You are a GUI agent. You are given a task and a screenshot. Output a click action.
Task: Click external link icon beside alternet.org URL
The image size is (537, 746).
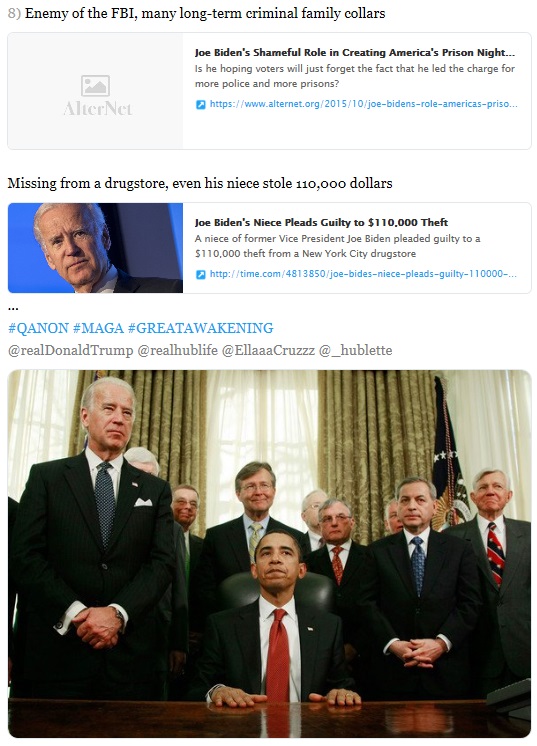pos(201,104)
